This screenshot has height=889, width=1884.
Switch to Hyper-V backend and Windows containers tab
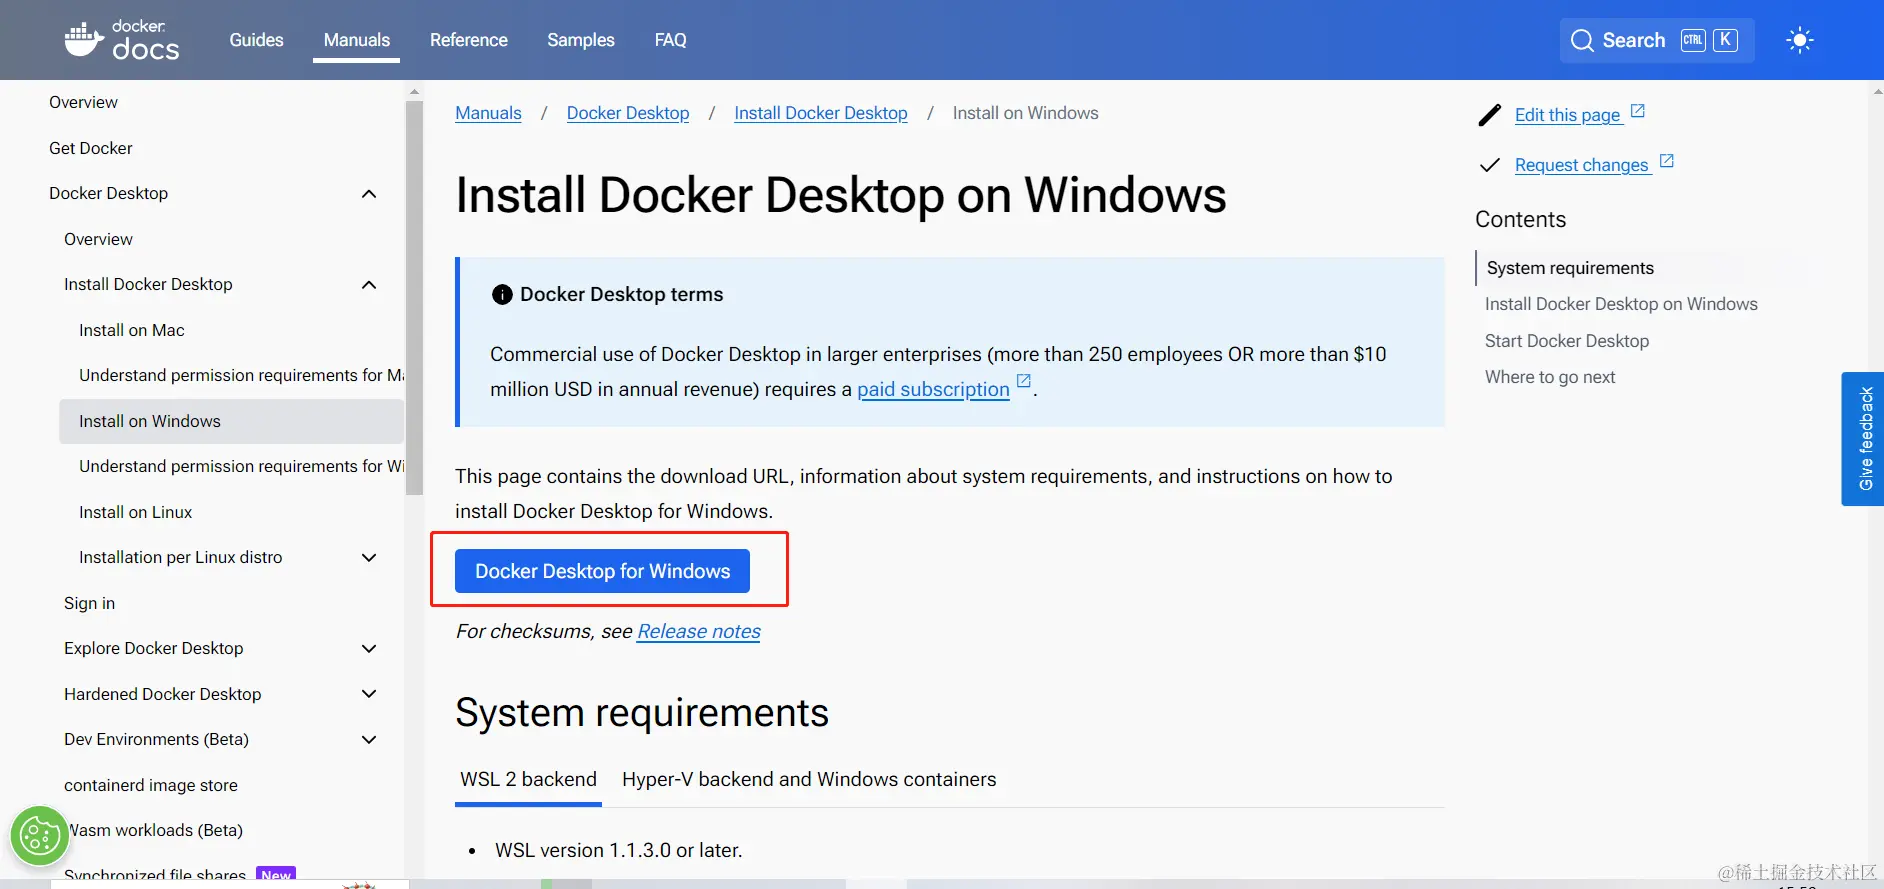click(x=808, y=780)
